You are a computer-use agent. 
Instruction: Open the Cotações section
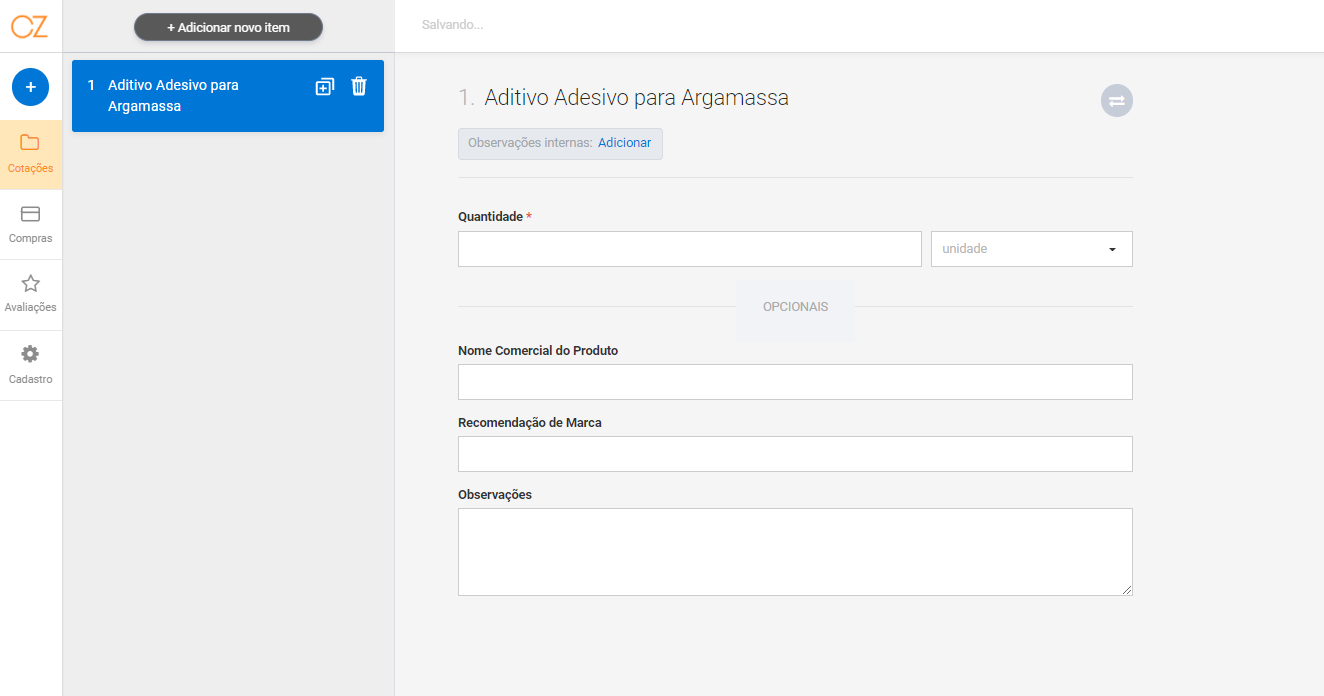click(30, 155)
